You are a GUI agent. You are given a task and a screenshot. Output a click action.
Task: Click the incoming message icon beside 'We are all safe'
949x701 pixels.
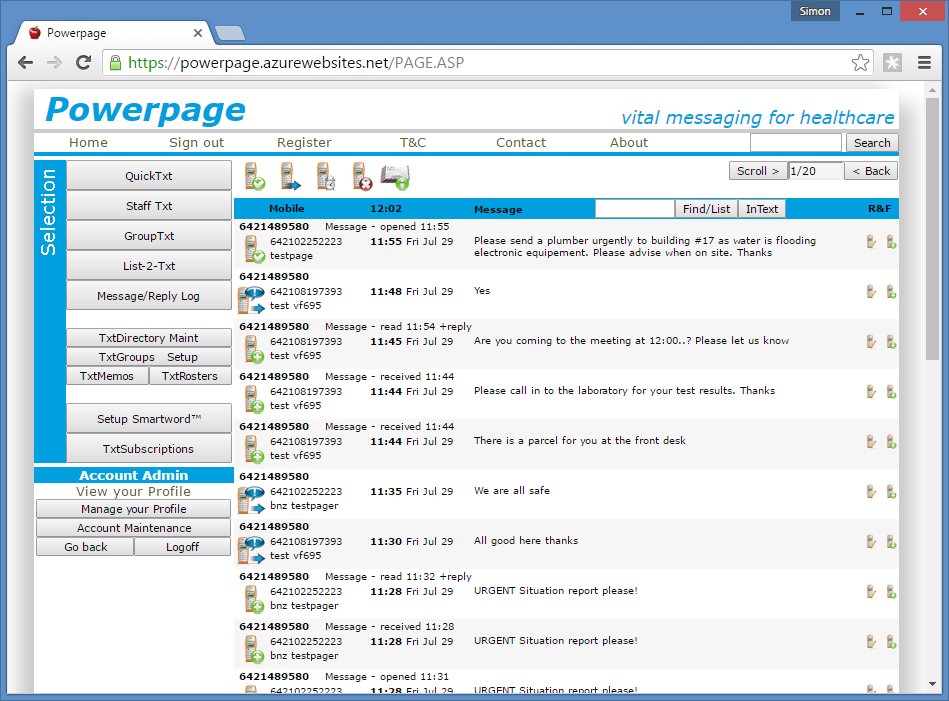tap(250, 498)
